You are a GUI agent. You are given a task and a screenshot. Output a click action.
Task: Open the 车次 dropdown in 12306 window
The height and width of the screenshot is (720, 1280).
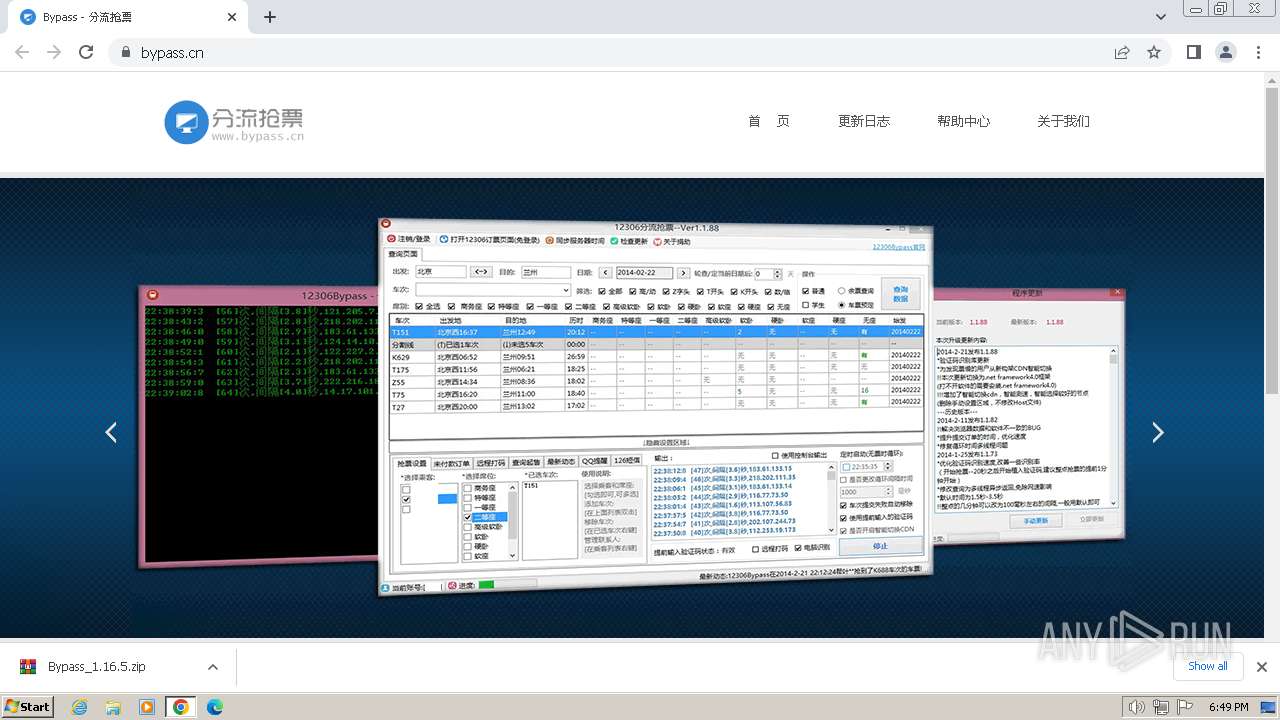566,290
